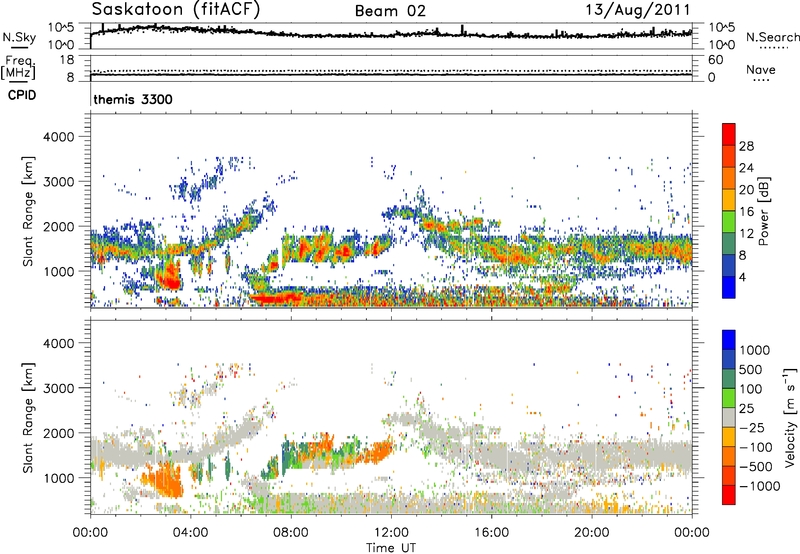800x554 pixels.
Task: Click the solid line sample under 'N.Sky'
Action: point(19,47)
